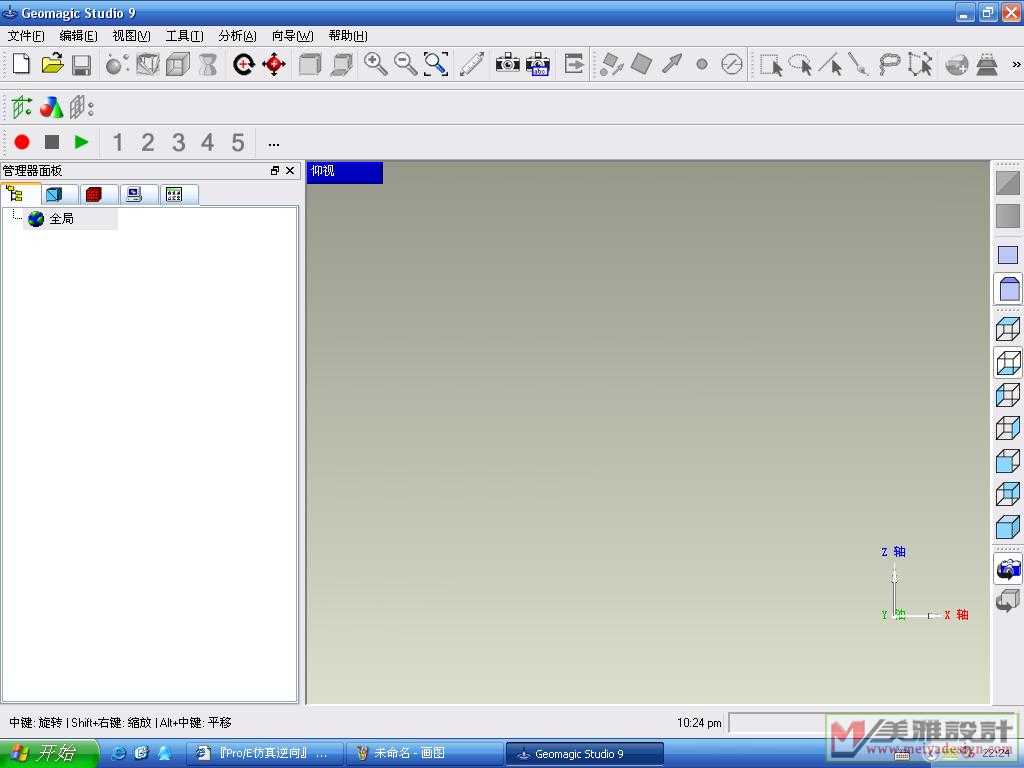
Task: Open the 视图(V) menu
Action: [131, 36]
